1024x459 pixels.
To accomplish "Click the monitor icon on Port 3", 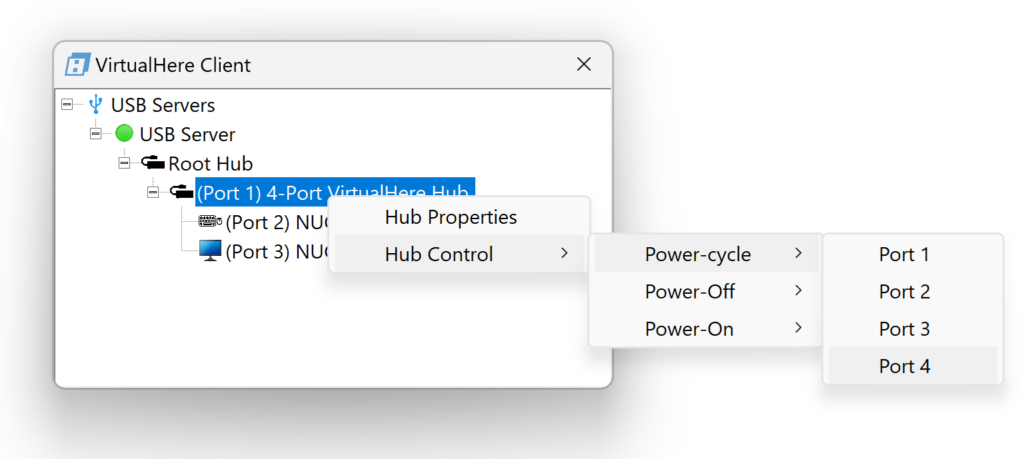I will 210,251.
